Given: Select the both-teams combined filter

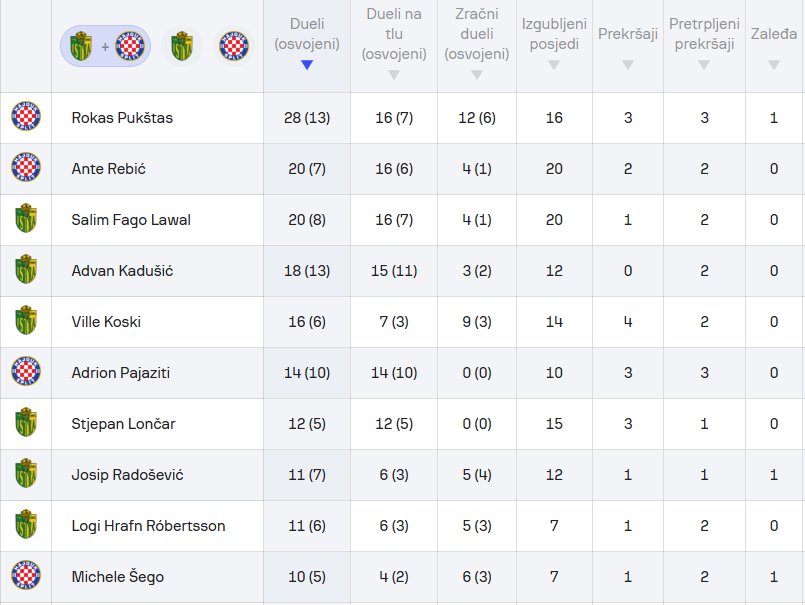Looking at the screenshot, I should 105,46.
